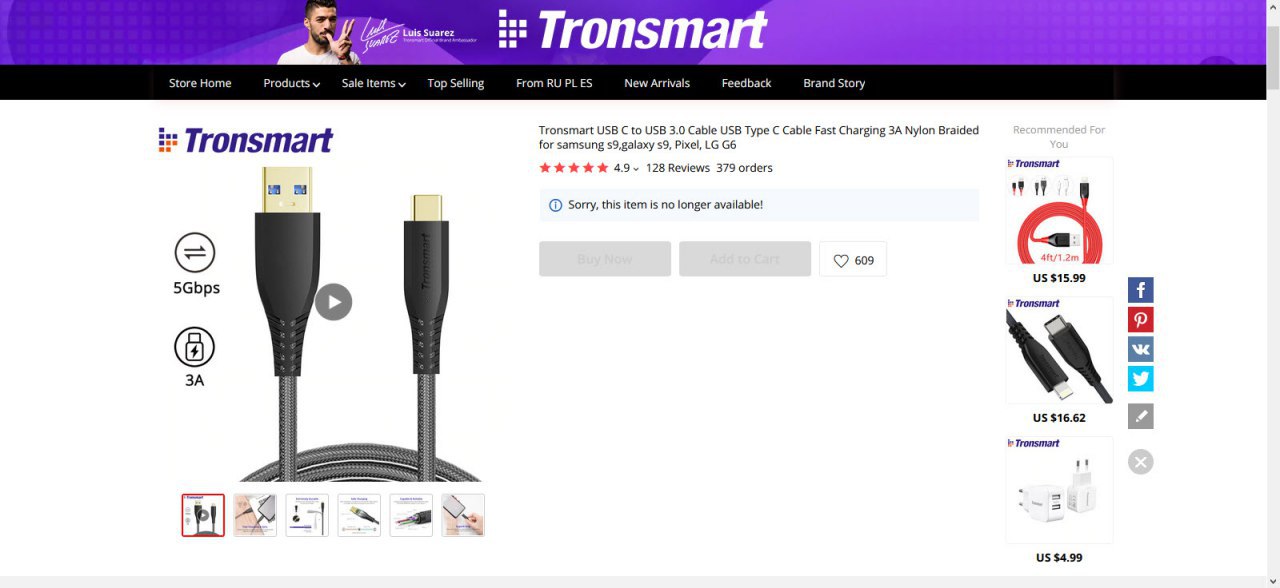The height and width of the screenshot is (588, 1280).
Task: Expand the Products dropdown menu
Action: 291,83
